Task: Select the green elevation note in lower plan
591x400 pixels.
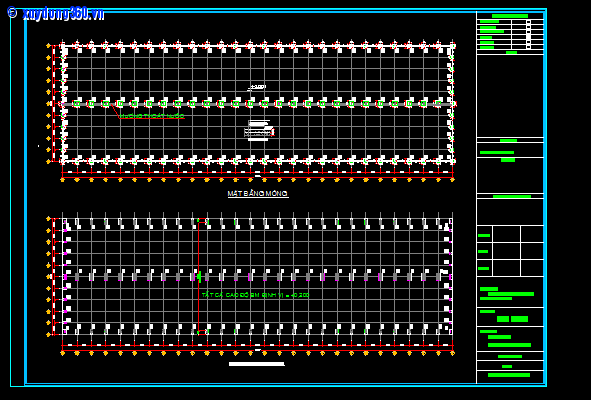Action: 255,295
